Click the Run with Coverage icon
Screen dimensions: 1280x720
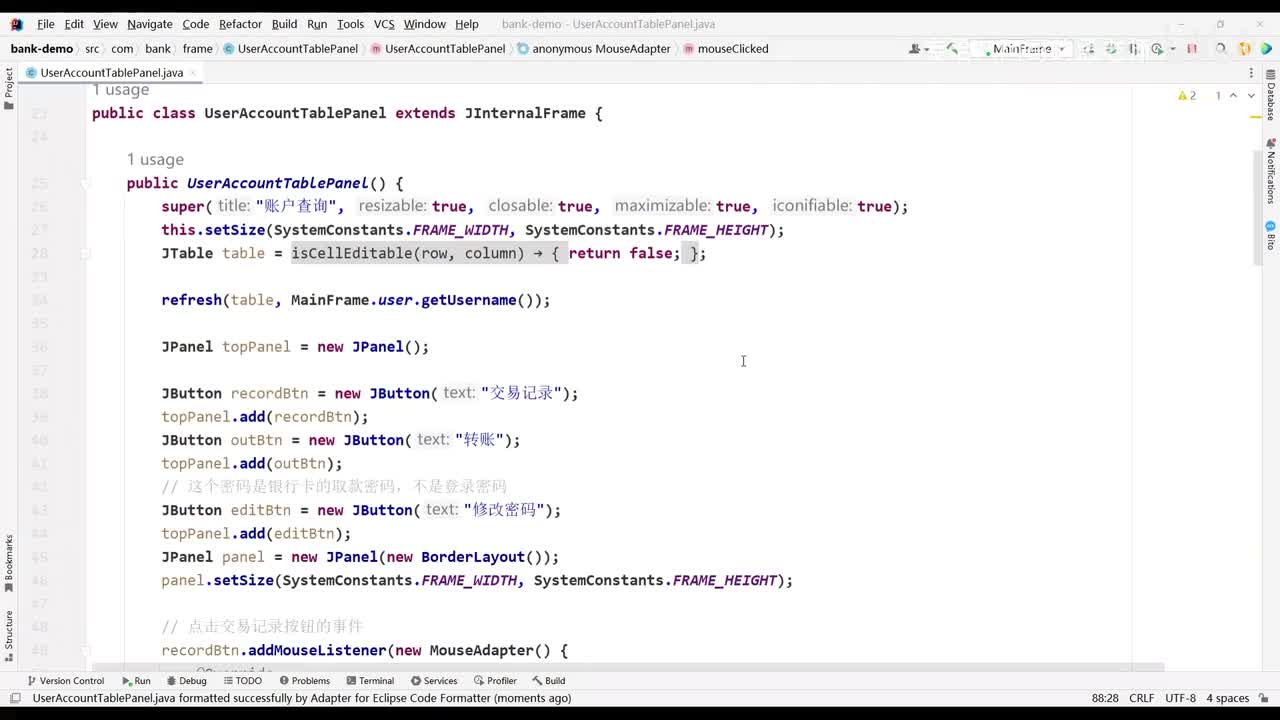(1134, 49)
